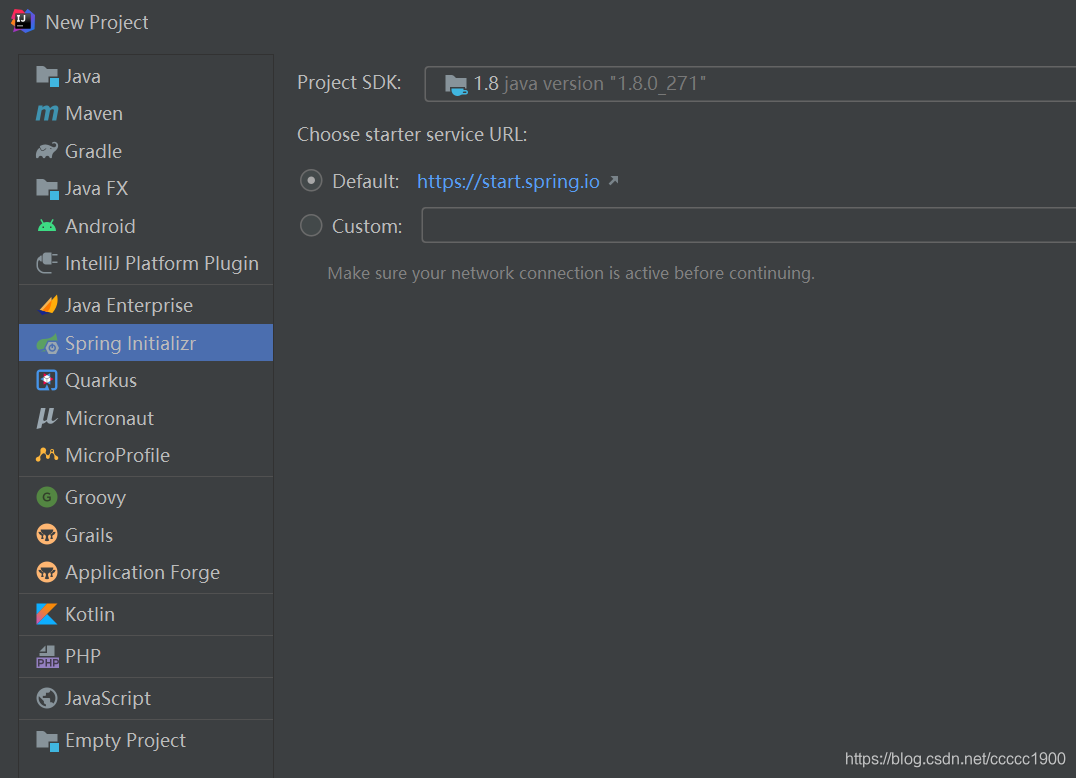This screenshot has width=1076, height=778.
Task: Click the Java folder icon in sidebar
Action: click(47, 76)
